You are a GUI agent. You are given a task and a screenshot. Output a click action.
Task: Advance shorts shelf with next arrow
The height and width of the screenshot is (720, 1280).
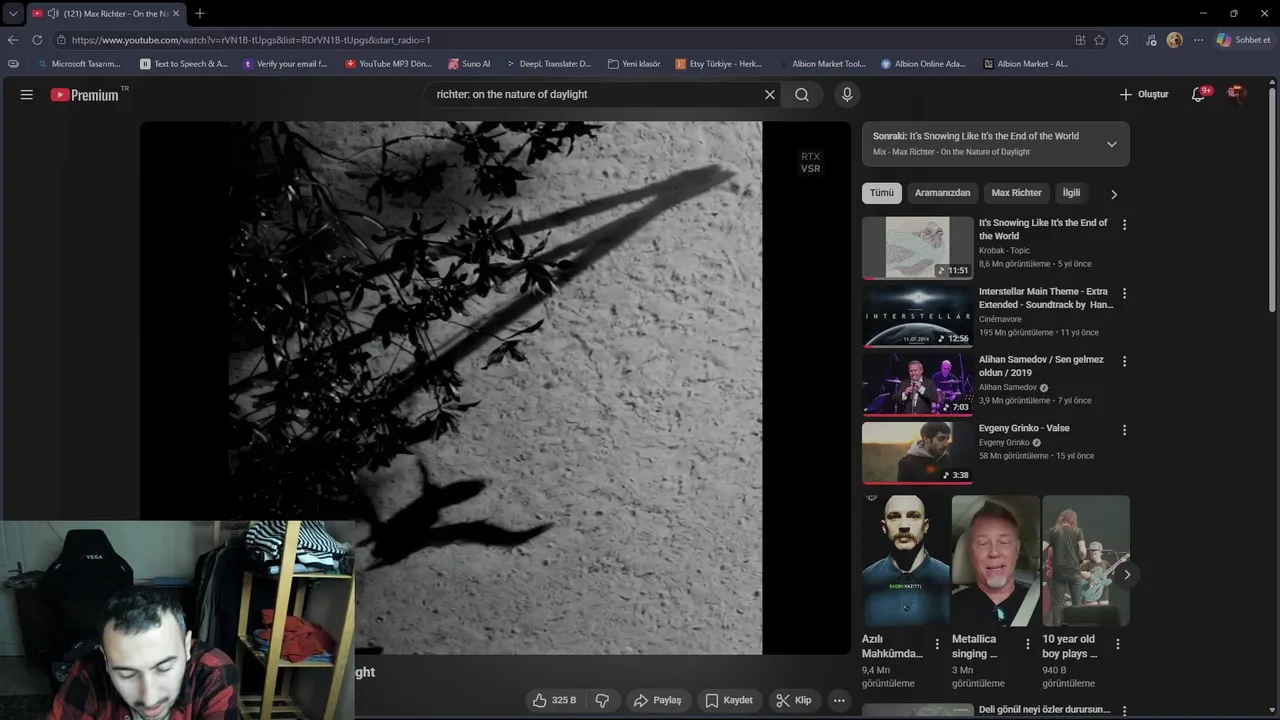(1126, 575)
